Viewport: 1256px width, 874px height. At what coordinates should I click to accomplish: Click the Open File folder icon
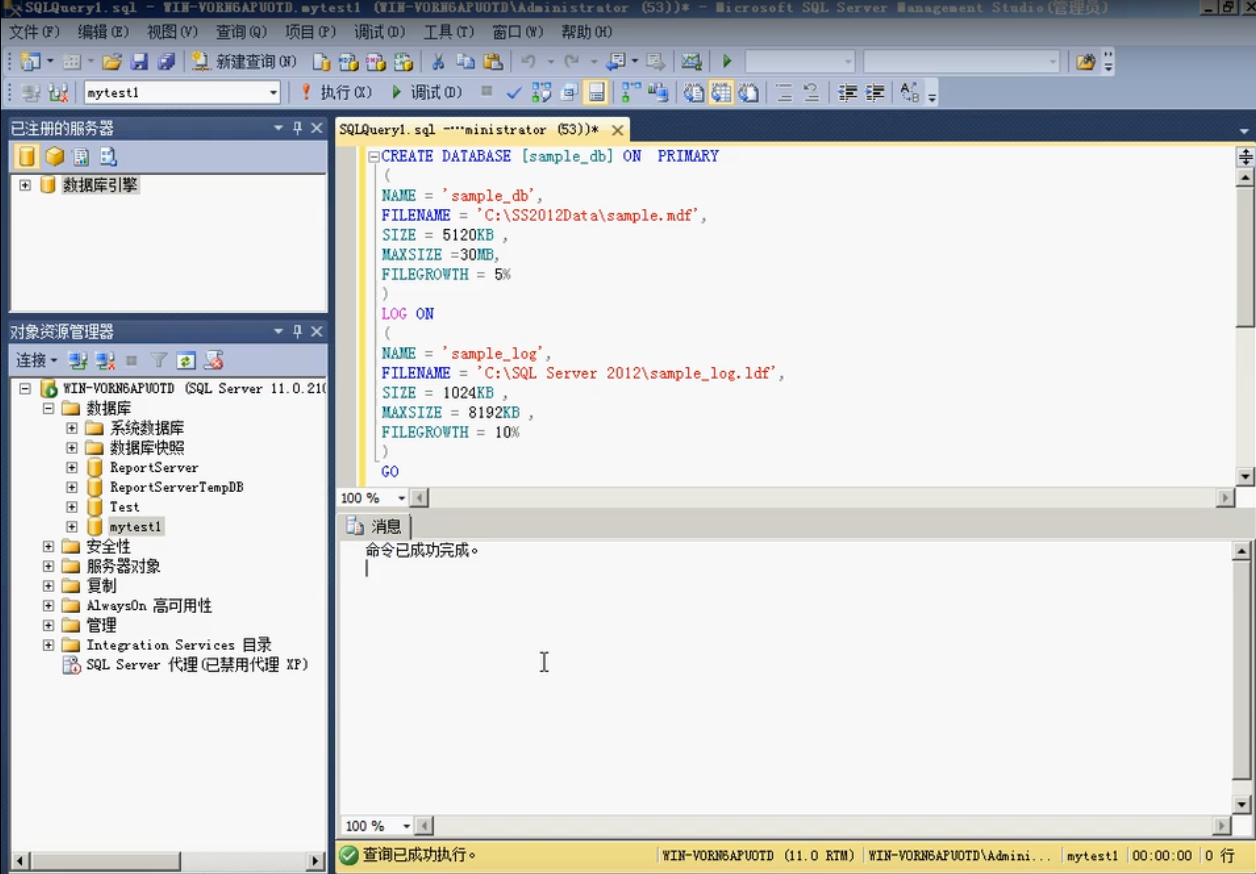pos(112,62)
